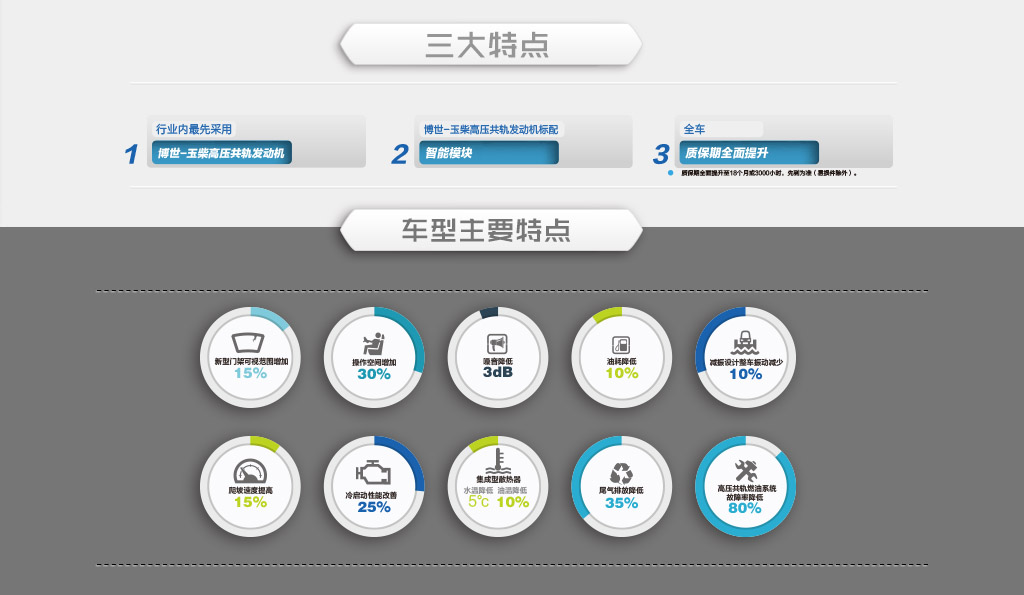
Task: Click the blue 博世-玉柴高压共轨发动机 button
Action: (x=220, y=153)
